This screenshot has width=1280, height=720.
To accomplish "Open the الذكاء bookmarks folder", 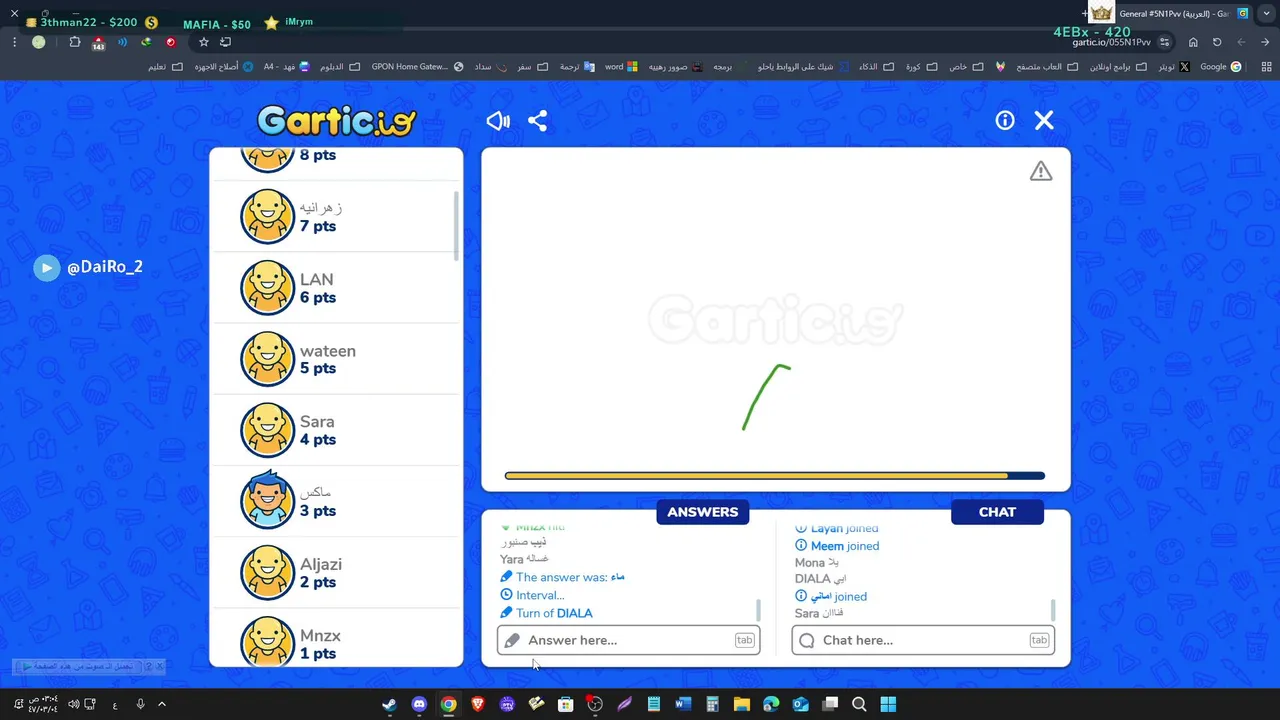I will coord(875,67).
